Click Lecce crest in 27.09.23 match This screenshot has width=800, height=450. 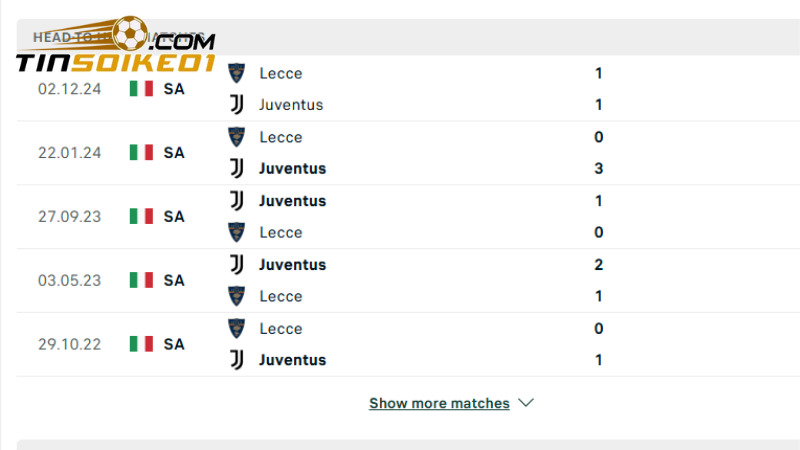[237, 232]
